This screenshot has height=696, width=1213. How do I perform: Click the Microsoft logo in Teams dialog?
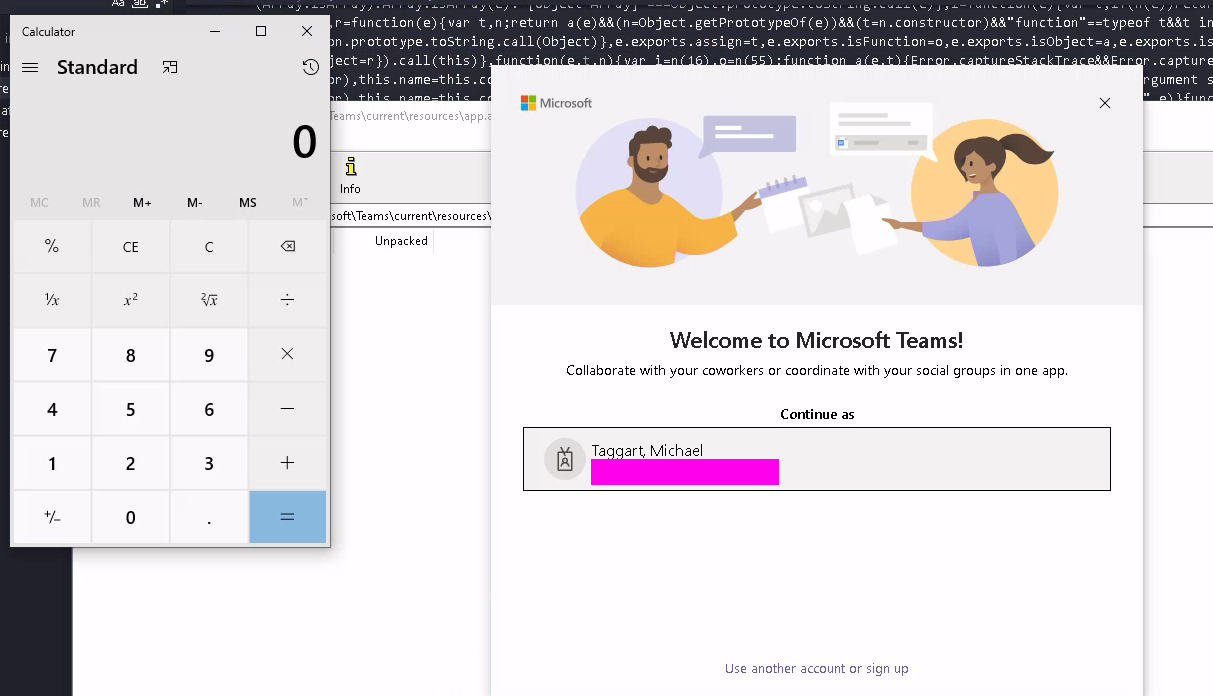pos(556,103)
